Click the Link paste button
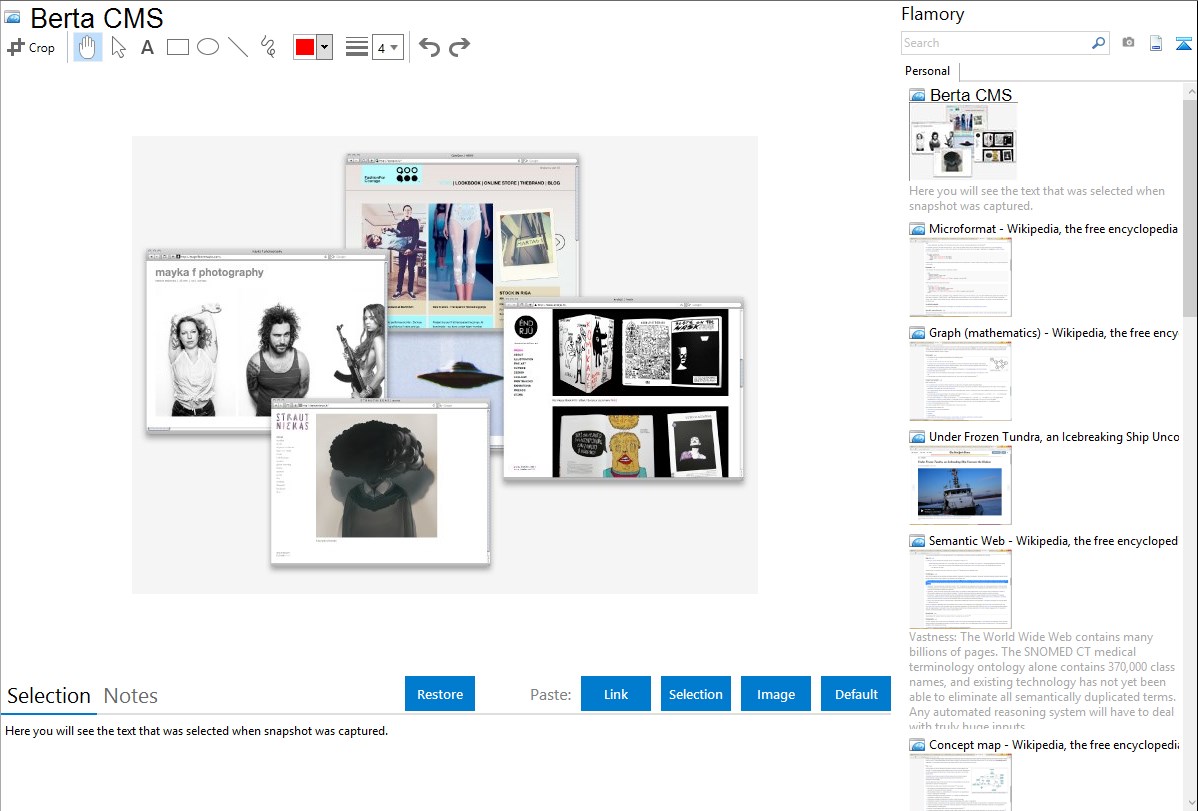 pyautogui.click(x=616, y=694)
